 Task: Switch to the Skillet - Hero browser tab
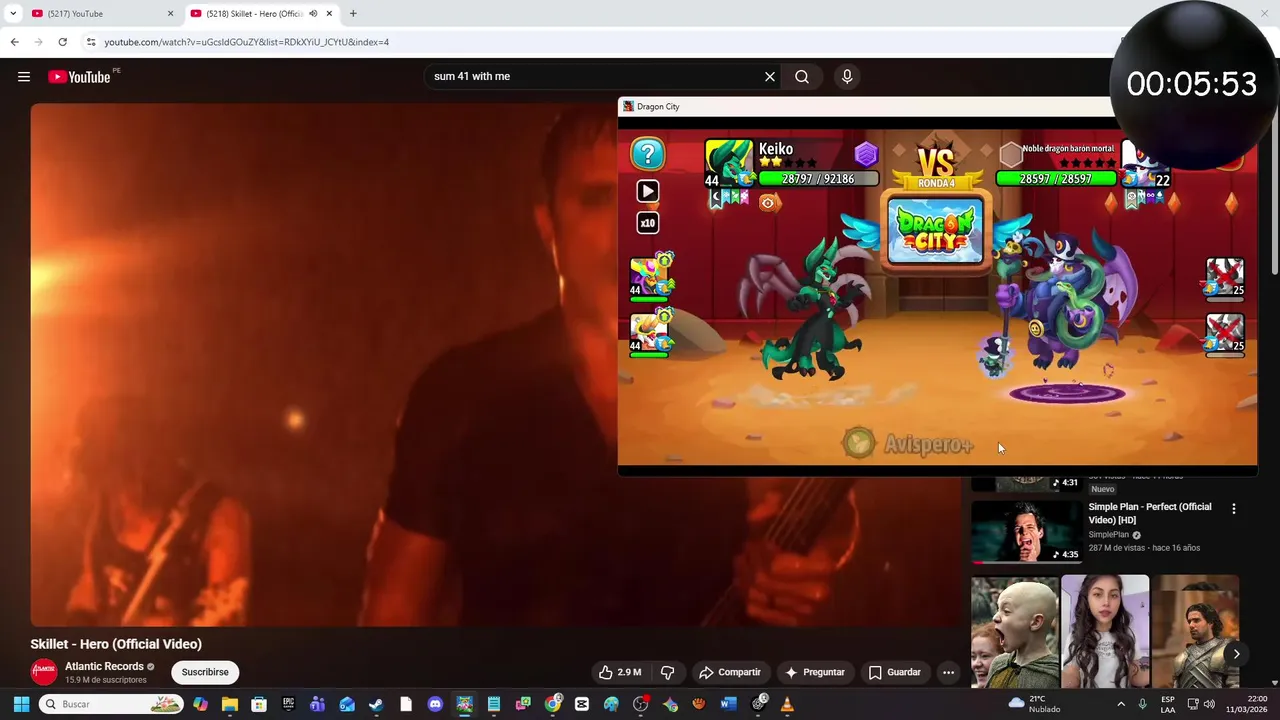click(255, 14)
